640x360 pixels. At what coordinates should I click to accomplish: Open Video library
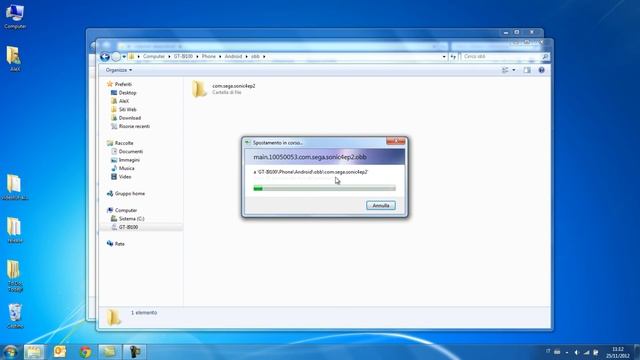tap(124, 177)
